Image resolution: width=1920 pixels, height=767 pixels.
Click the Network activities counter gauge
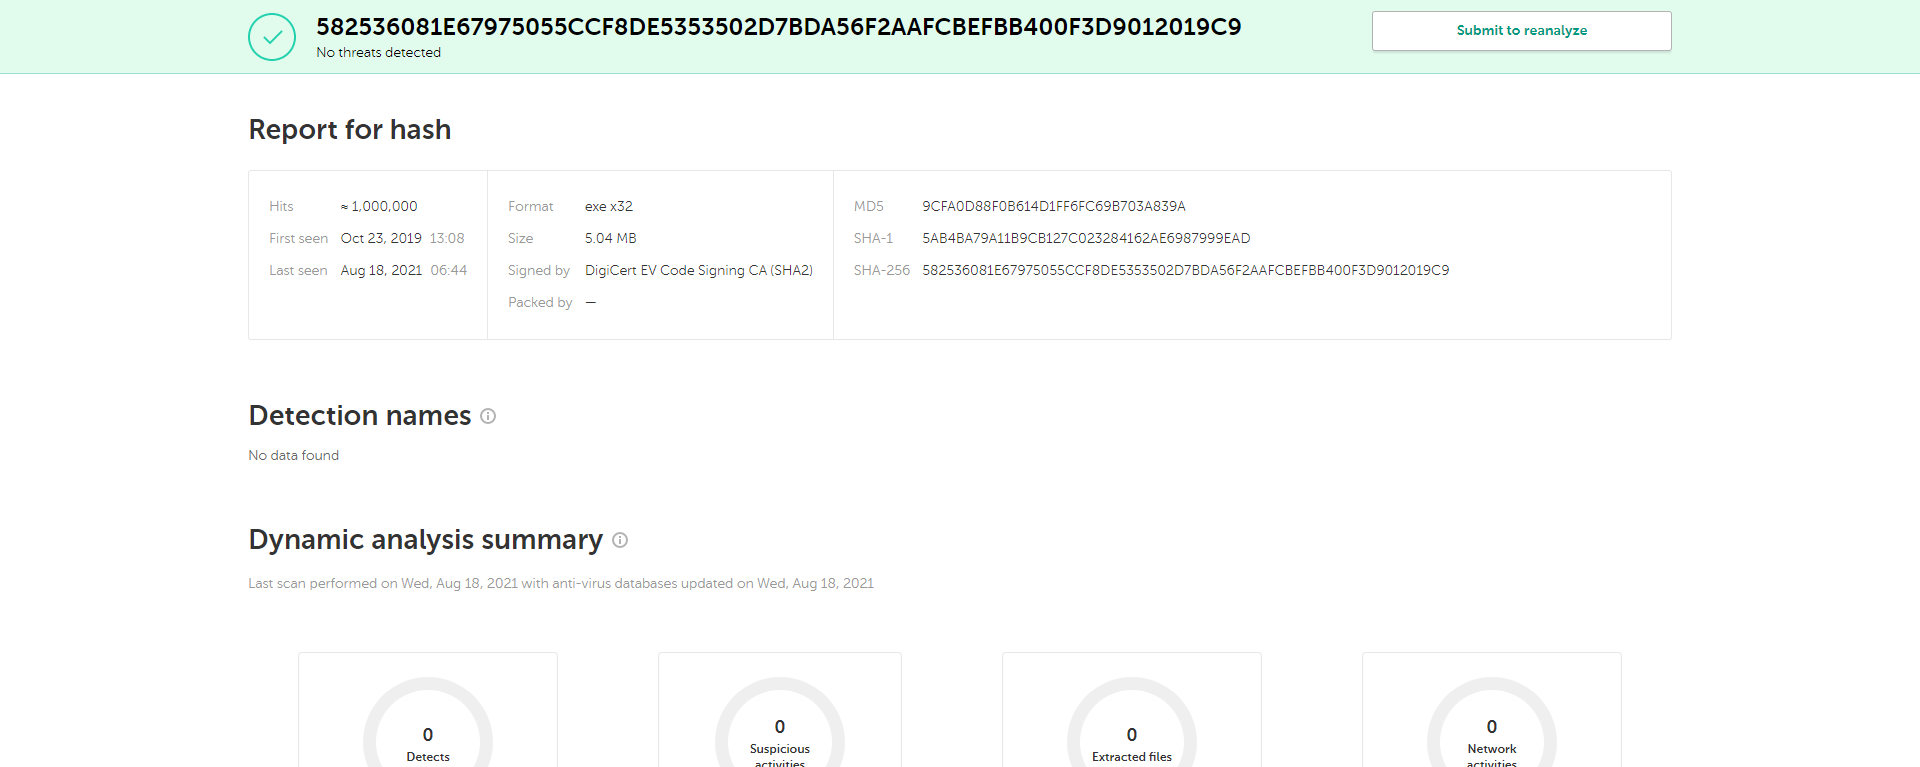tap(1492, 722)
